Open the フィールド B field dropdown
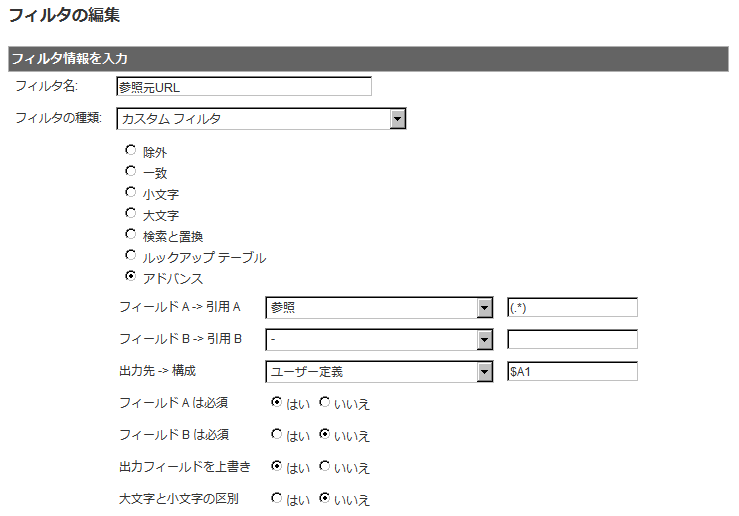 [x=379, y=340]
